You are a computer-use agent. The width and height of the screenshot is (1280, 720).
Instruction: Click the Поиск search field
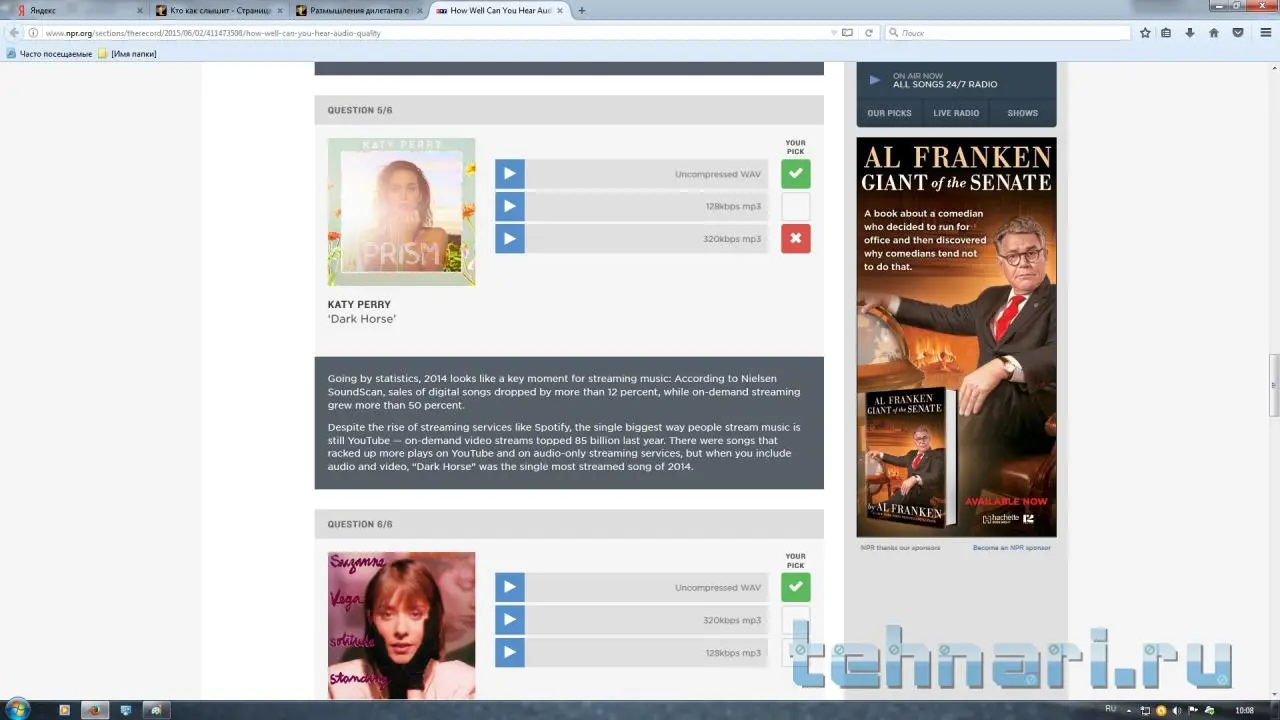point(1007,33)
